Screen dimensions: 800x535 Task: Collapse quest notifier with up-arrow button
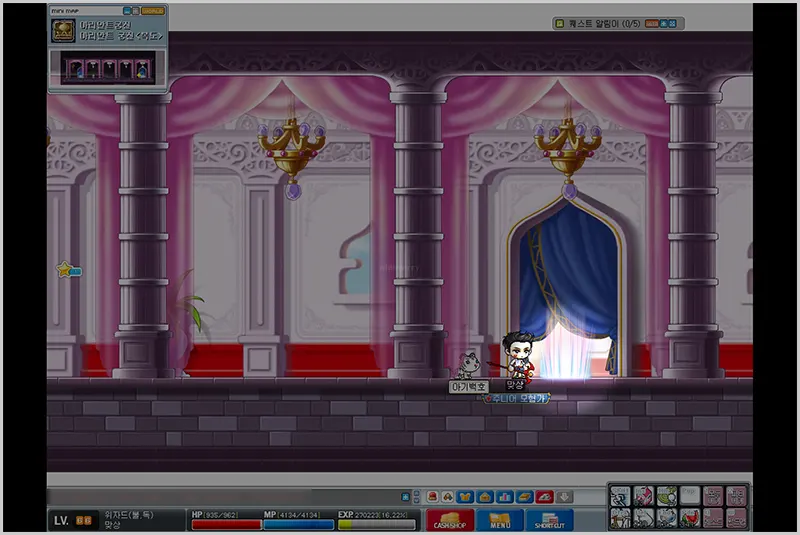663,23
